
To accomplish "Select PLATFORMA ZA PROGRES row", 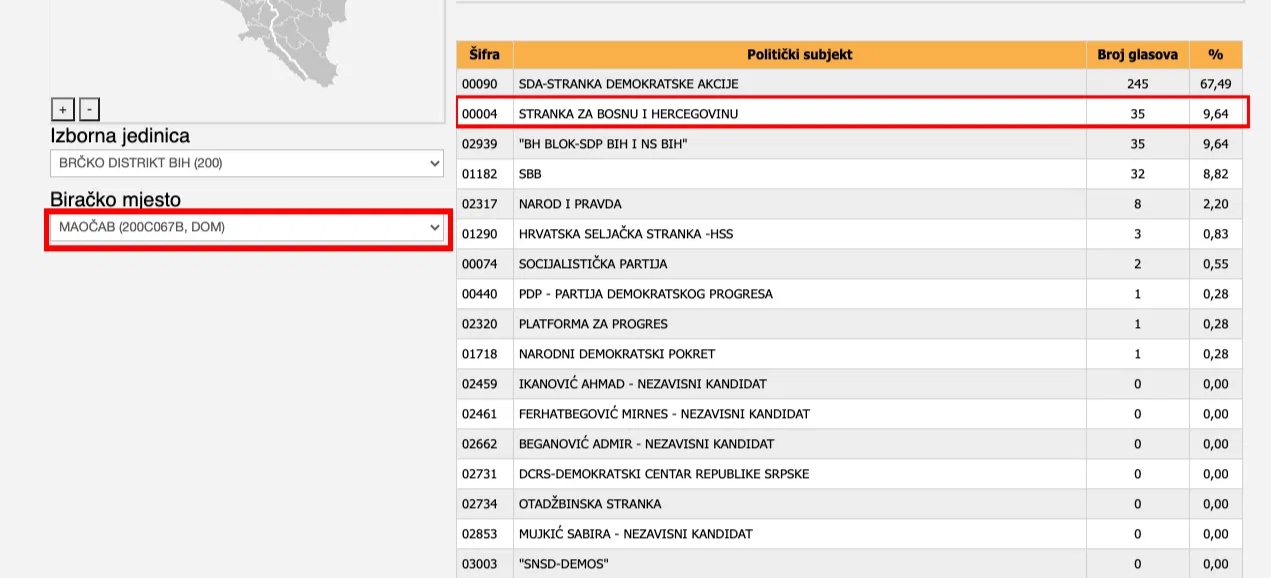I will pos(850,324).
